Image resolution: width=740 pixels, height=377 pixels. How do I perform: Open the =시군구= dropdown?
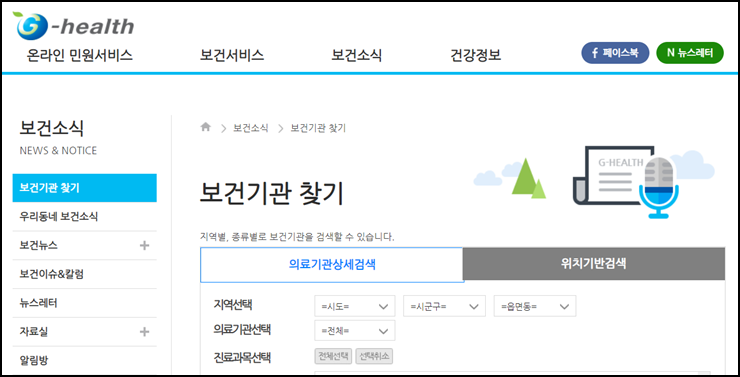[444, 306]
